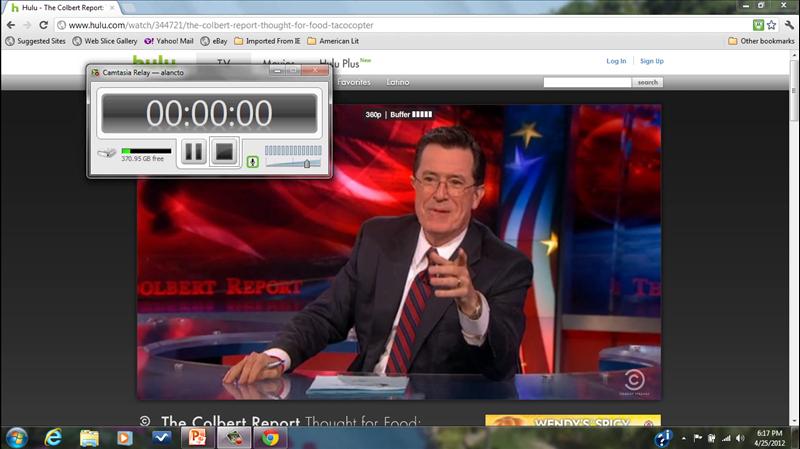Open the blue checkmark app on taskbar
Screen dimensions: 800x449
tap(162, 438)
